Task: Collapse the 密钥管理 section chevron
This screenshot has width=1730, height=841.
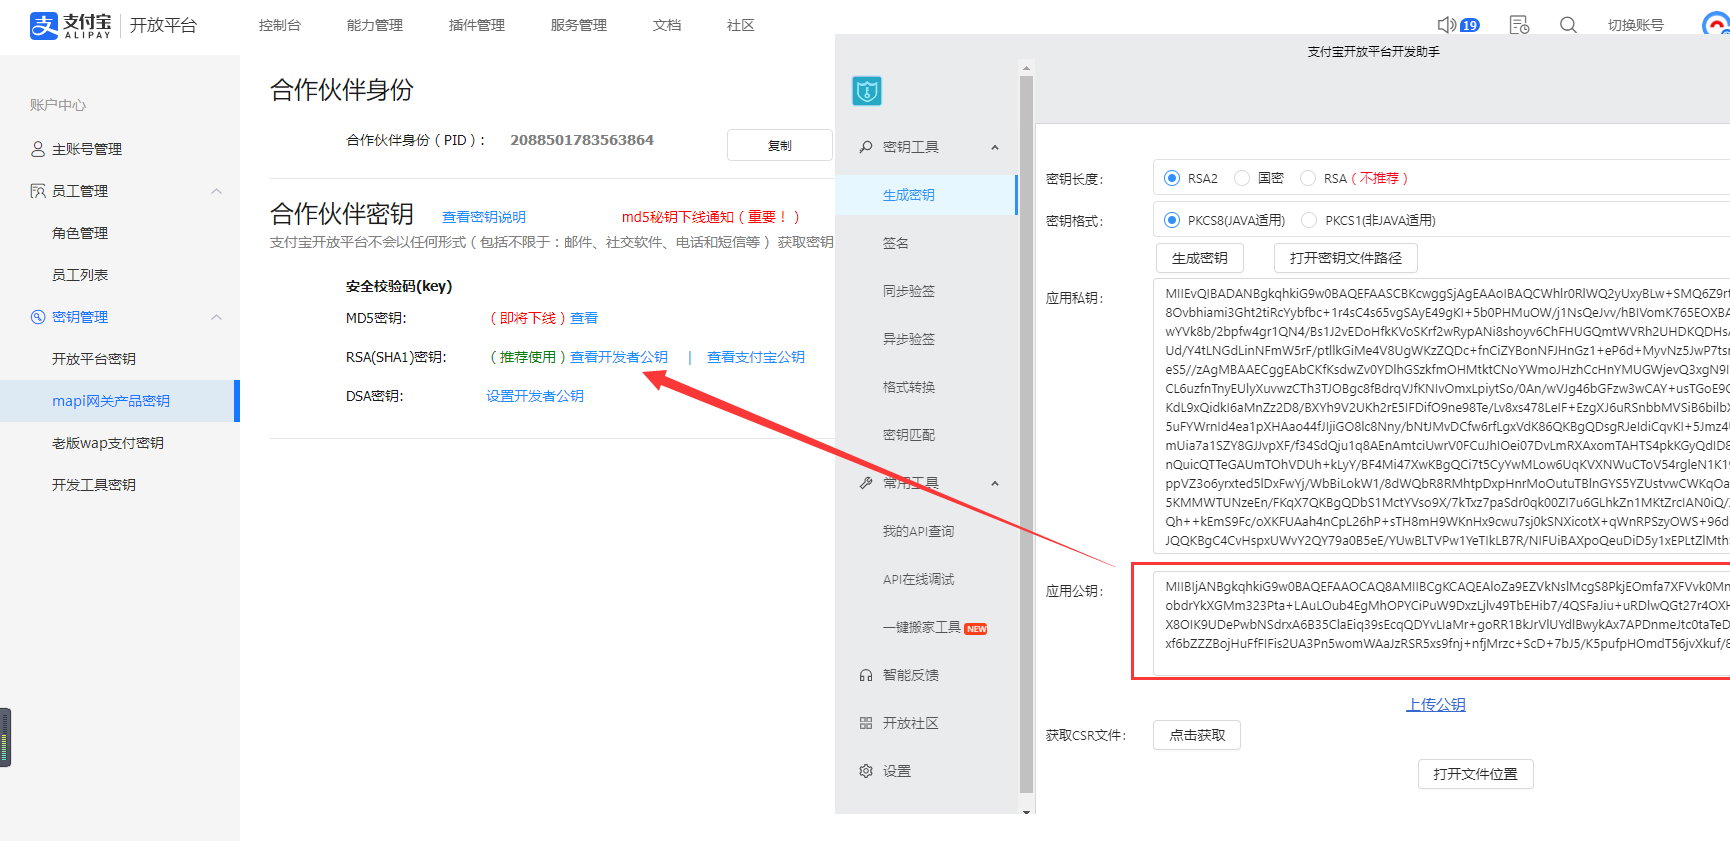Action: (216, 317)
